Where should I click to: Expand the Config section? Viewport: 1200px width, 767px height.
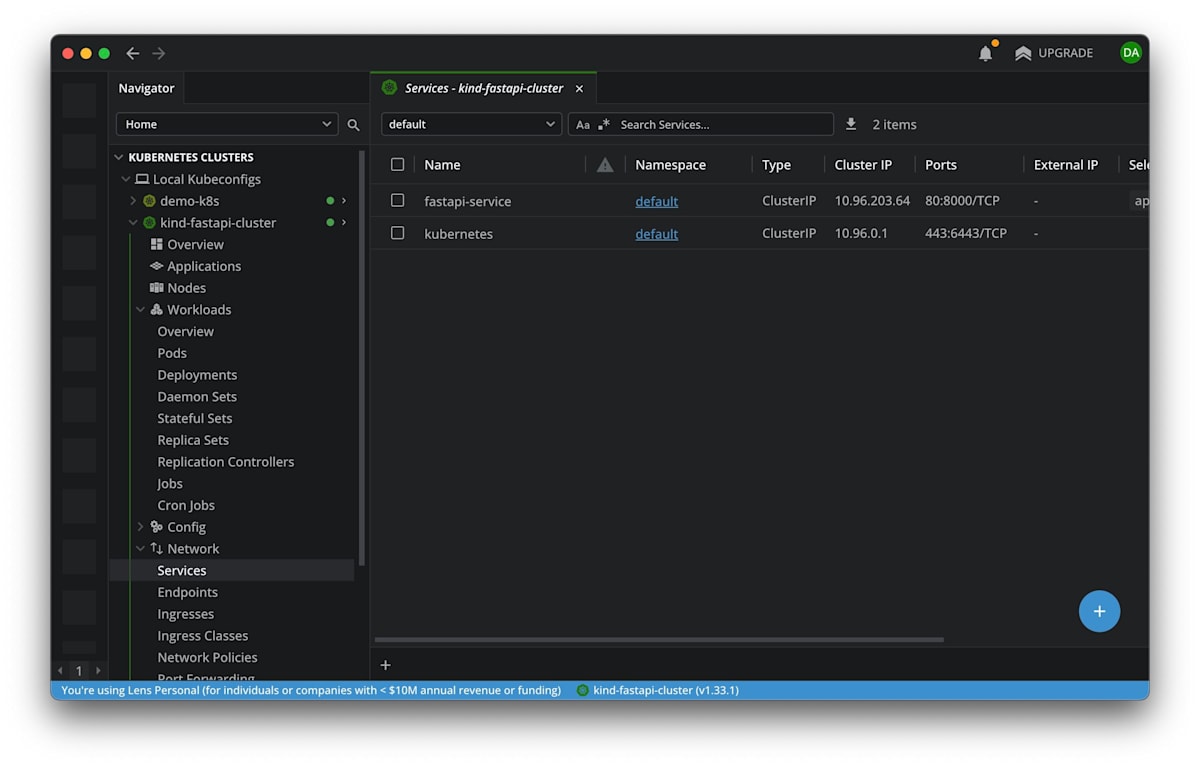coord(140,527)
